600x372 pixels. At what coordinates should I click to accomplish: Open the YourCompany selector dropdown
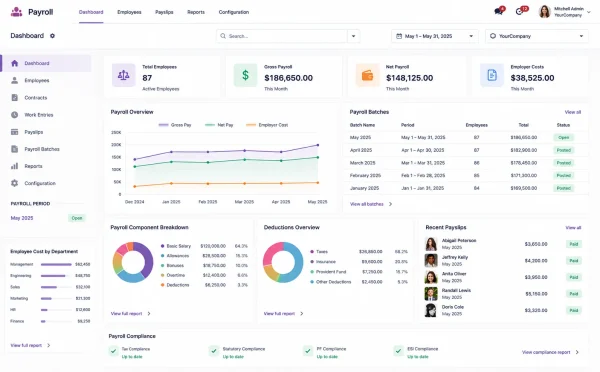[537, 36]
